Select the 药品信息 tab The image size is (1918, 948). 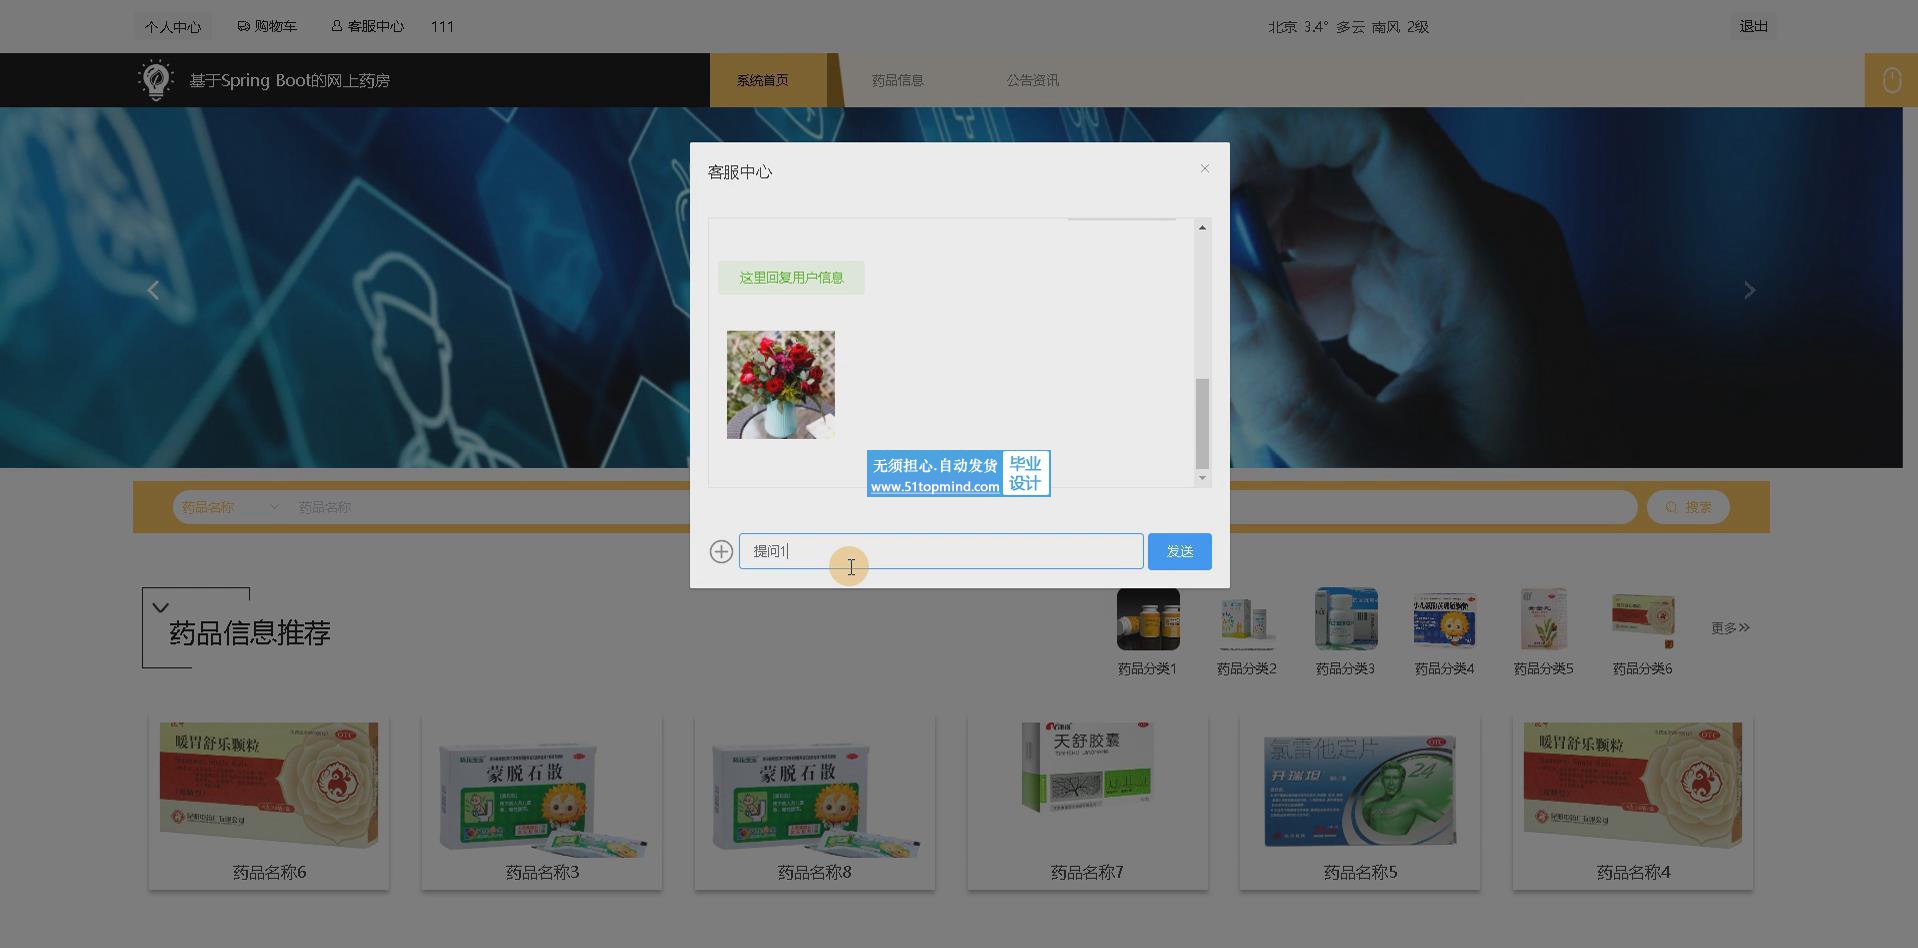coord(897,80)
